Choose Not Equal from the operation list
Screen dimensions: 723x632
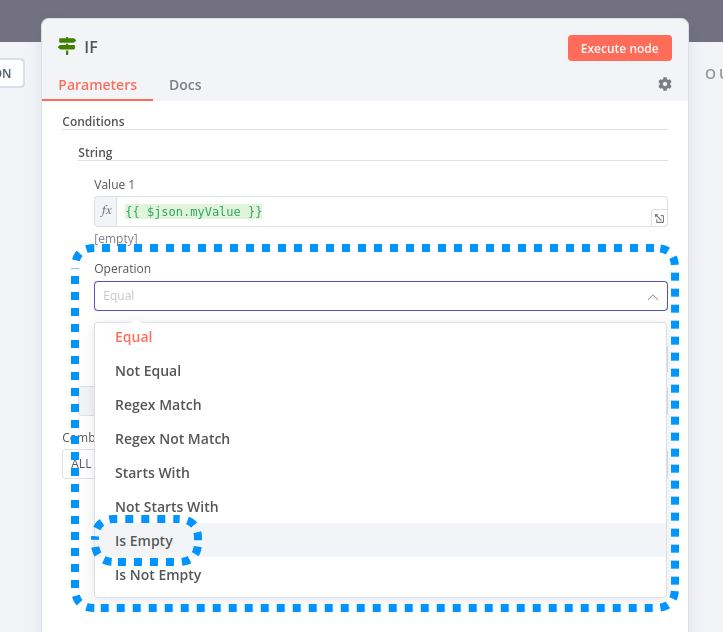pos(148,371)
